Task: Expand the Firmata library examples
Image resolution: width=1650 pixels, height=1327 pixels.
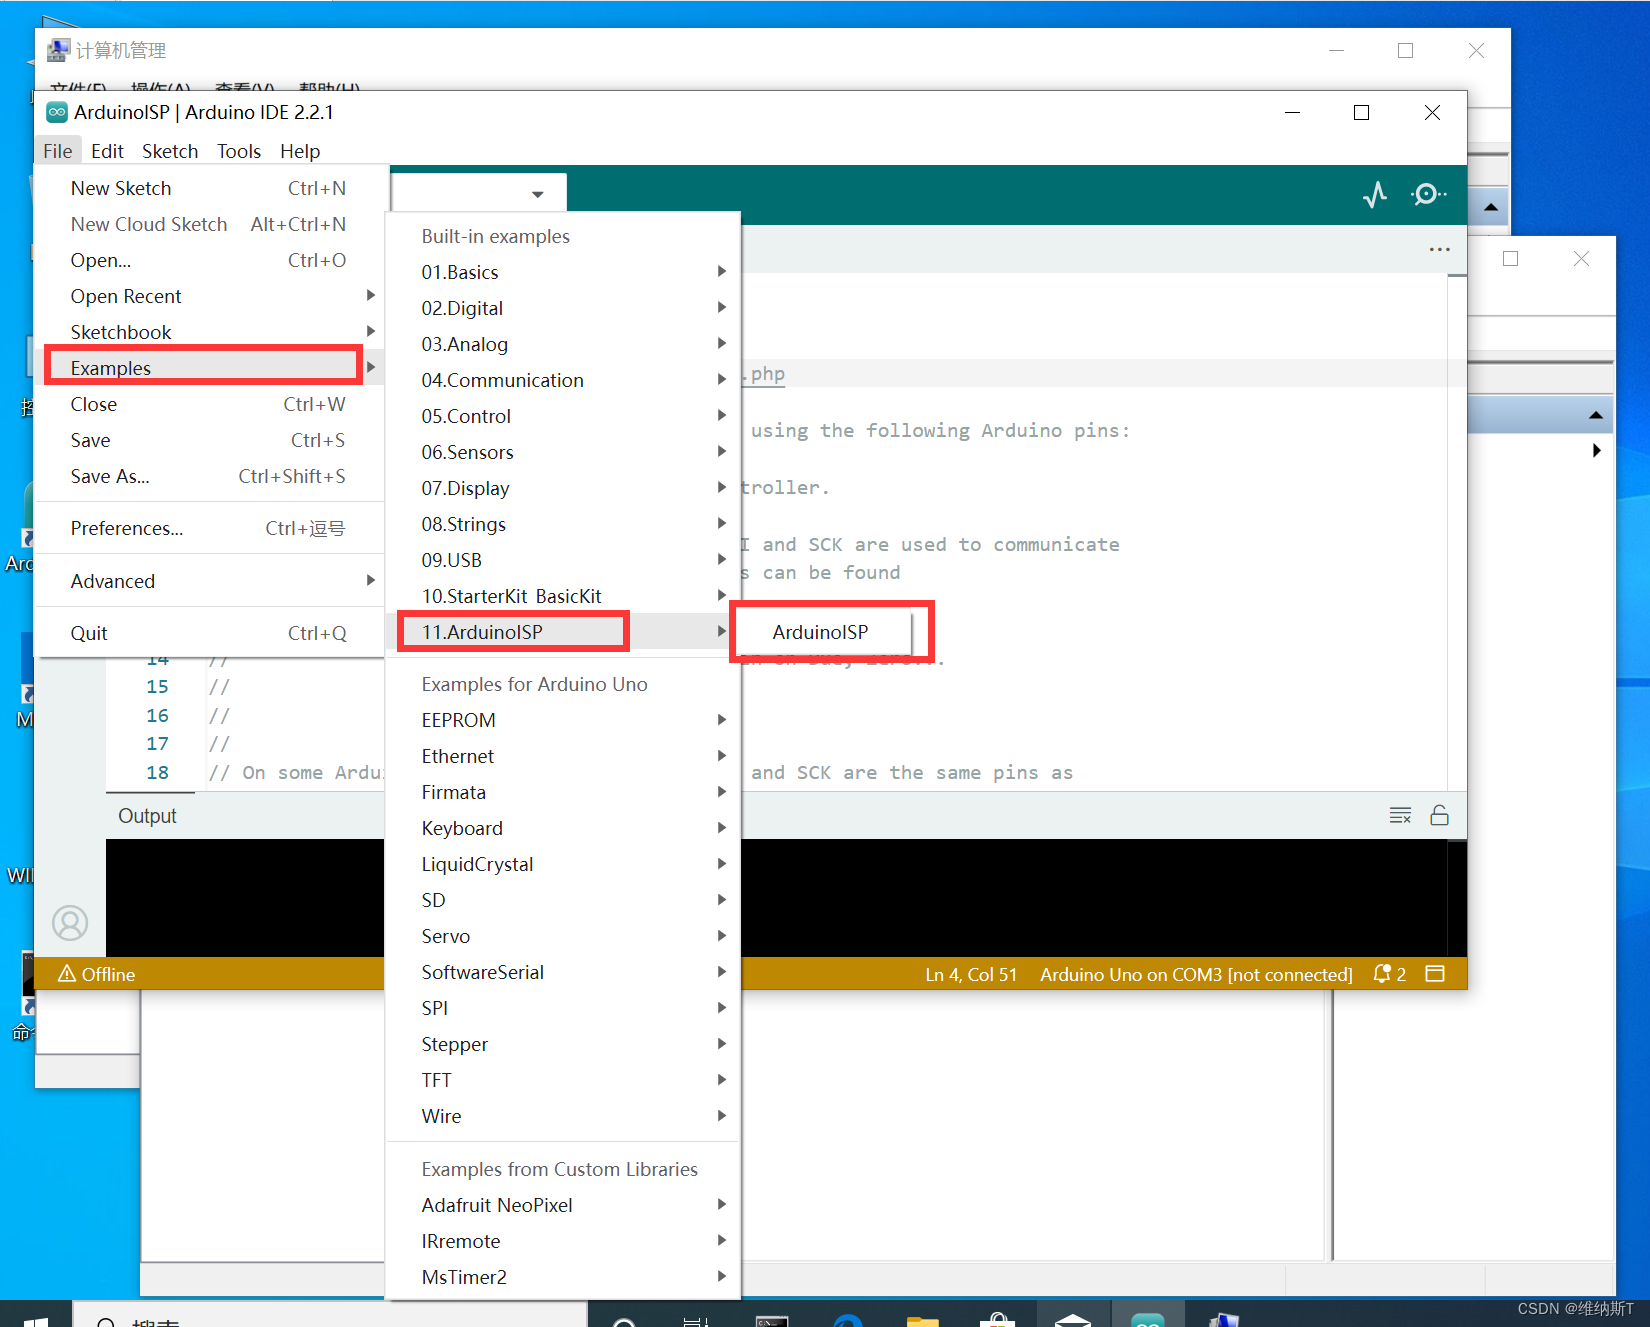Action: click(x=563, y=792)
